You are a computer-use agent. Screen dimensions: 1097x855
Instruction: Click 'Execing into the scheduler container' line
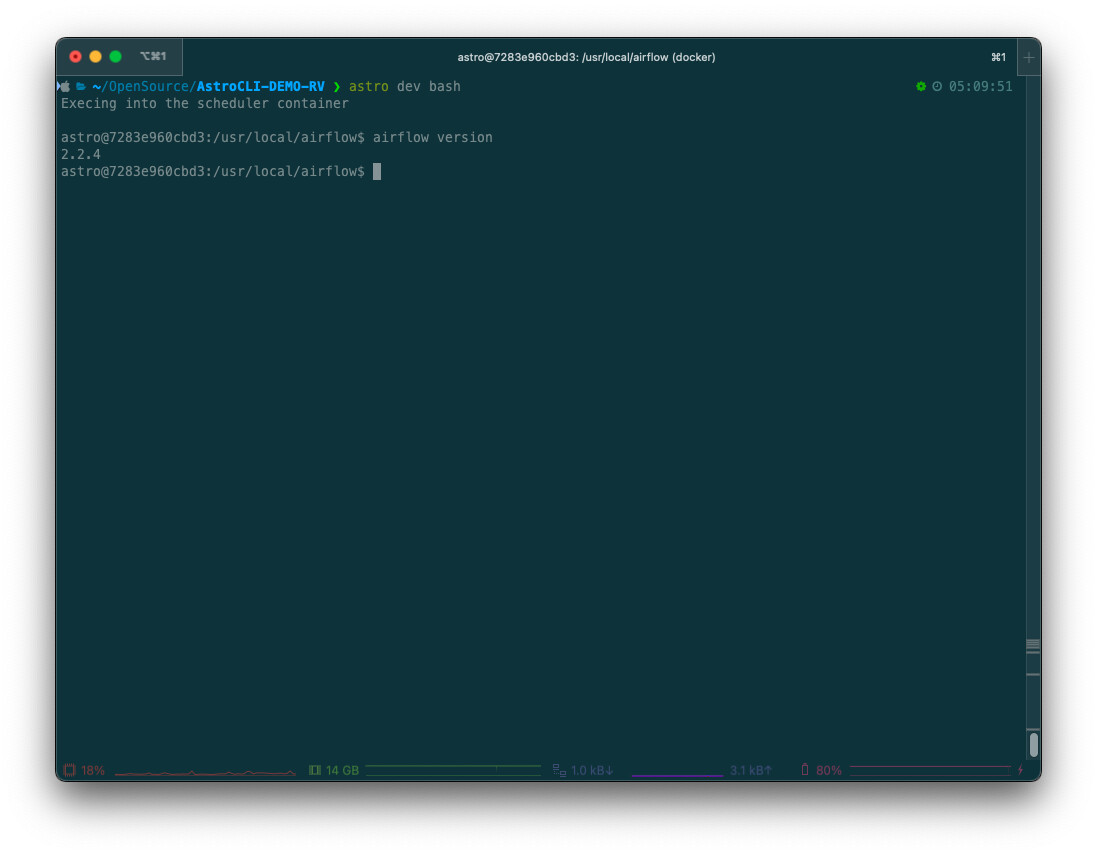pyautogui.click(x=204, y=104)
